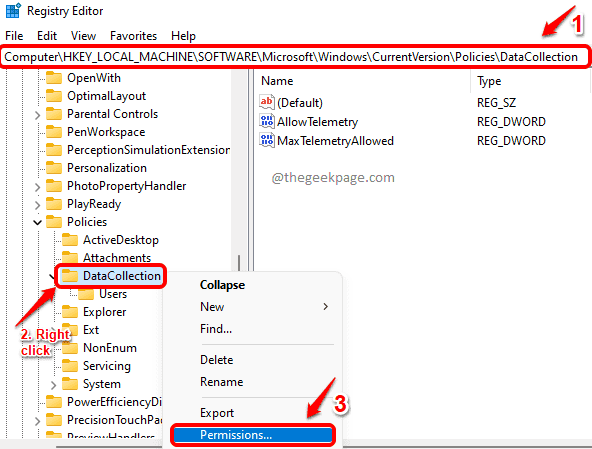Select Delete in the context menu
The image size is (592, 449).
click(216, 360)
